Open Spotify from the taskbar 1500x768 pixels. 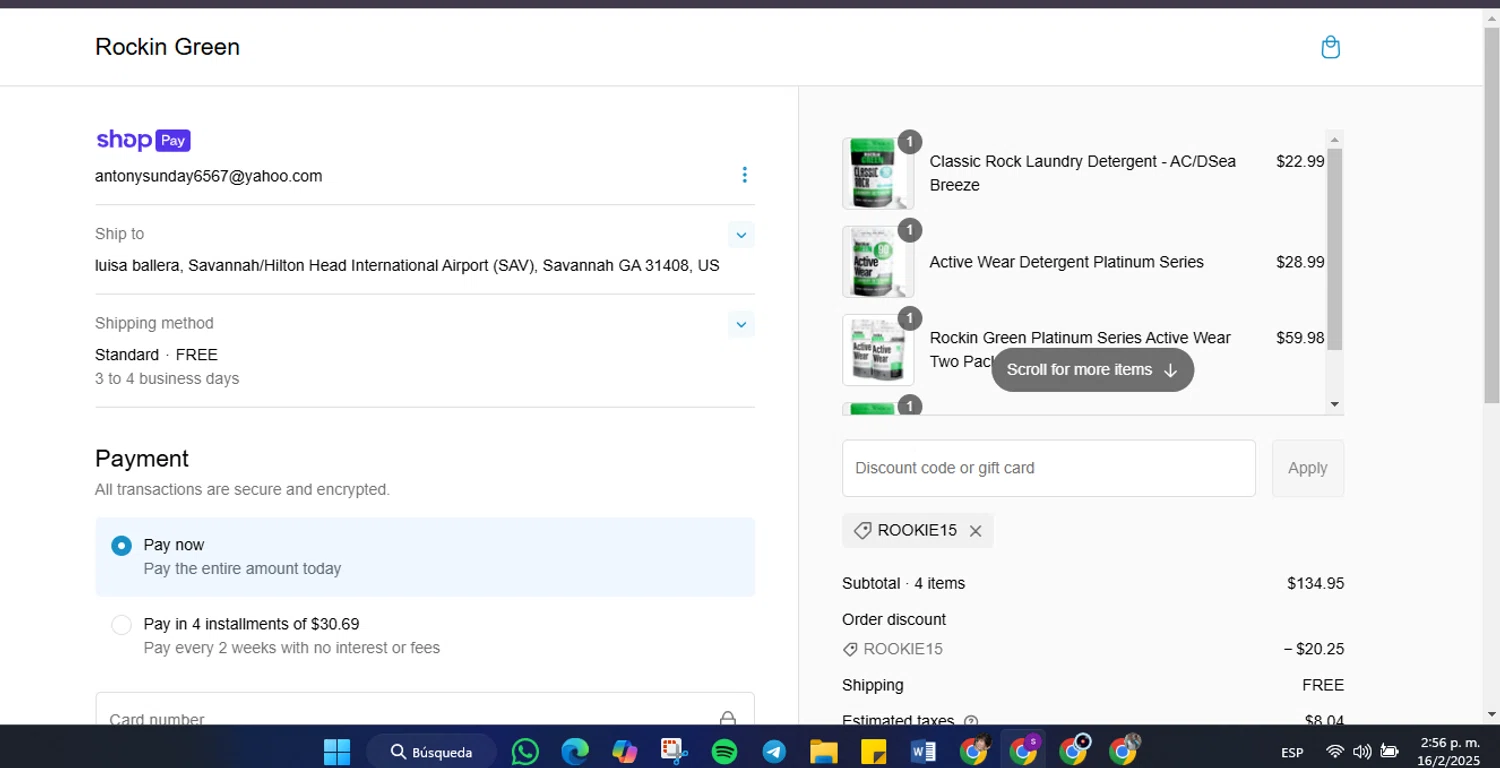pyautogui.click(x=724, y=751)
